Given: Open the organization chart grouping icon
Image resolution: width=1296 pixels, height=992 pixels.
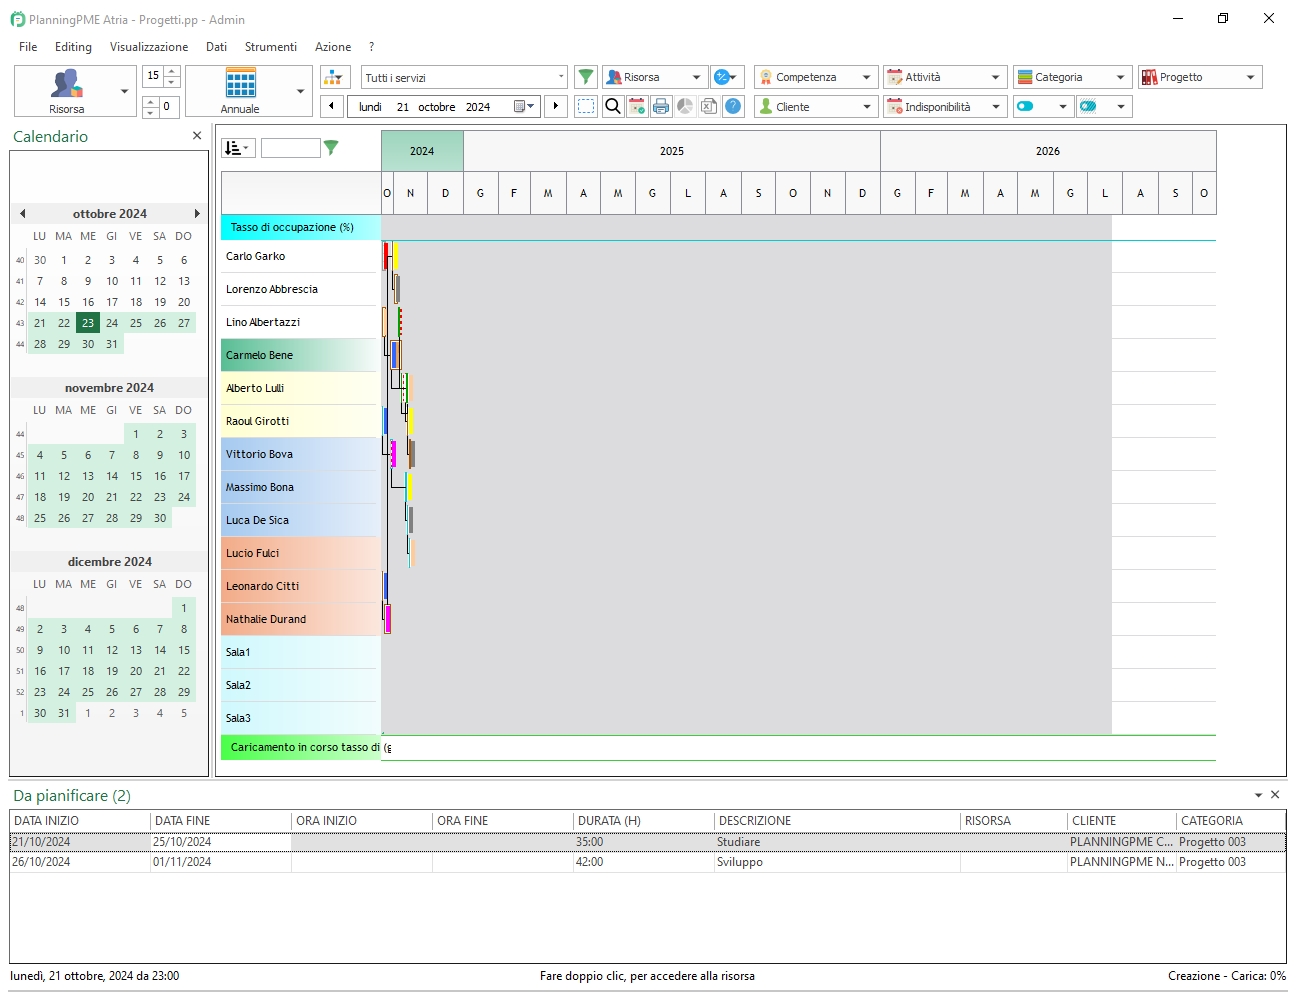Looking at the screenshot, I should pyautogui.click(x=335, y=77).
